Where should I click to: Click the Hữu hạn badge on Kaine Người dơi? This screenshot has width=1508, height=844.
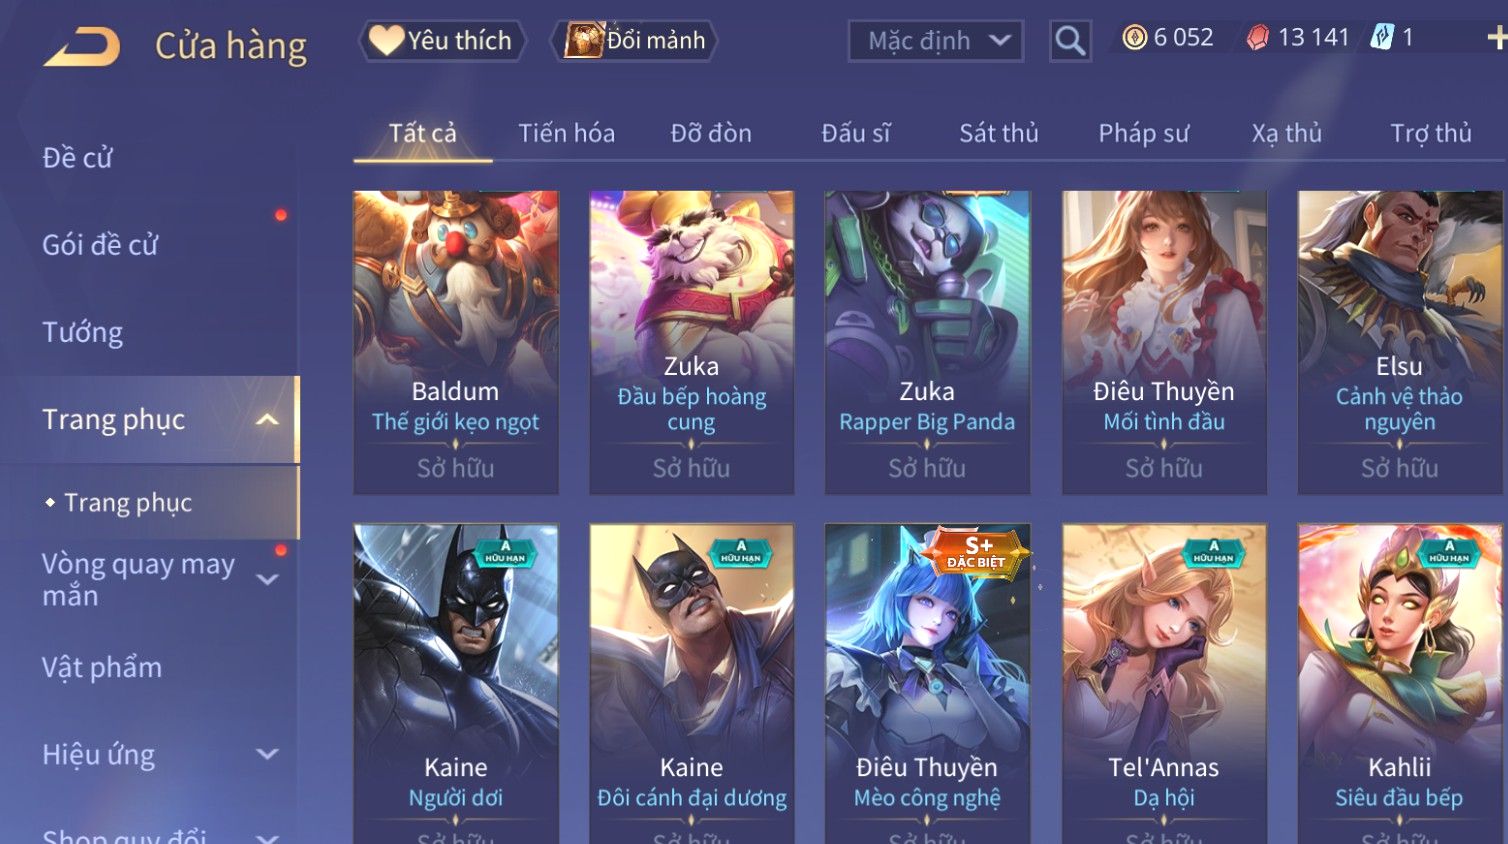pyautogui.click(x=505, y=553)
